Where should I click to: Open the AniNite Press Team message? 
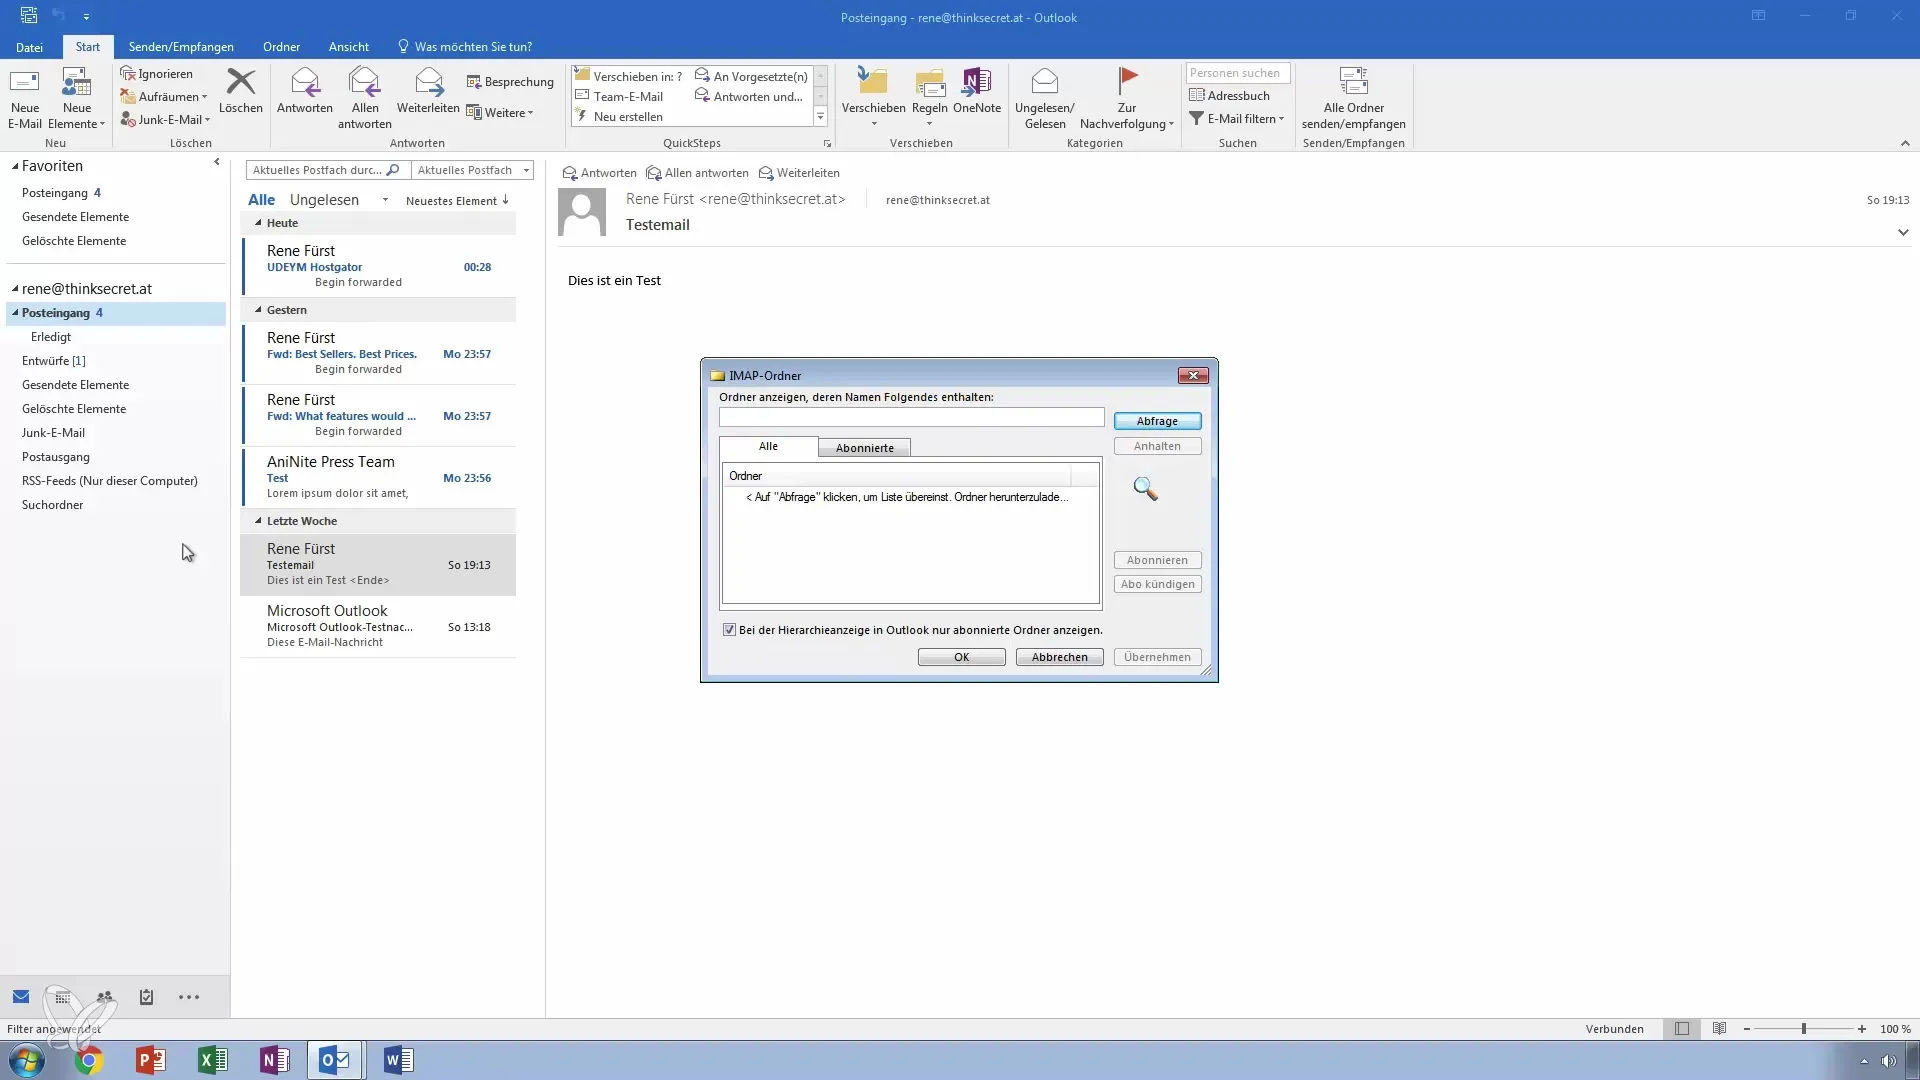pyautogui.click(x=379, y=477)
